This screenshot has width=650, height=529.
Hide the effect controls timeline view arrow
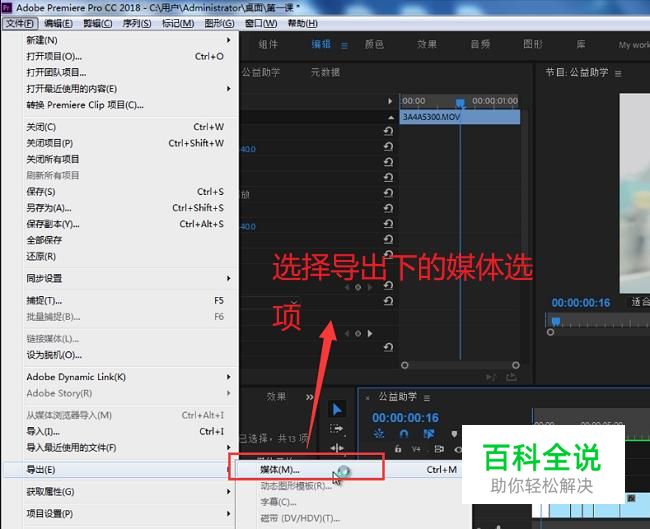point(390,101)
